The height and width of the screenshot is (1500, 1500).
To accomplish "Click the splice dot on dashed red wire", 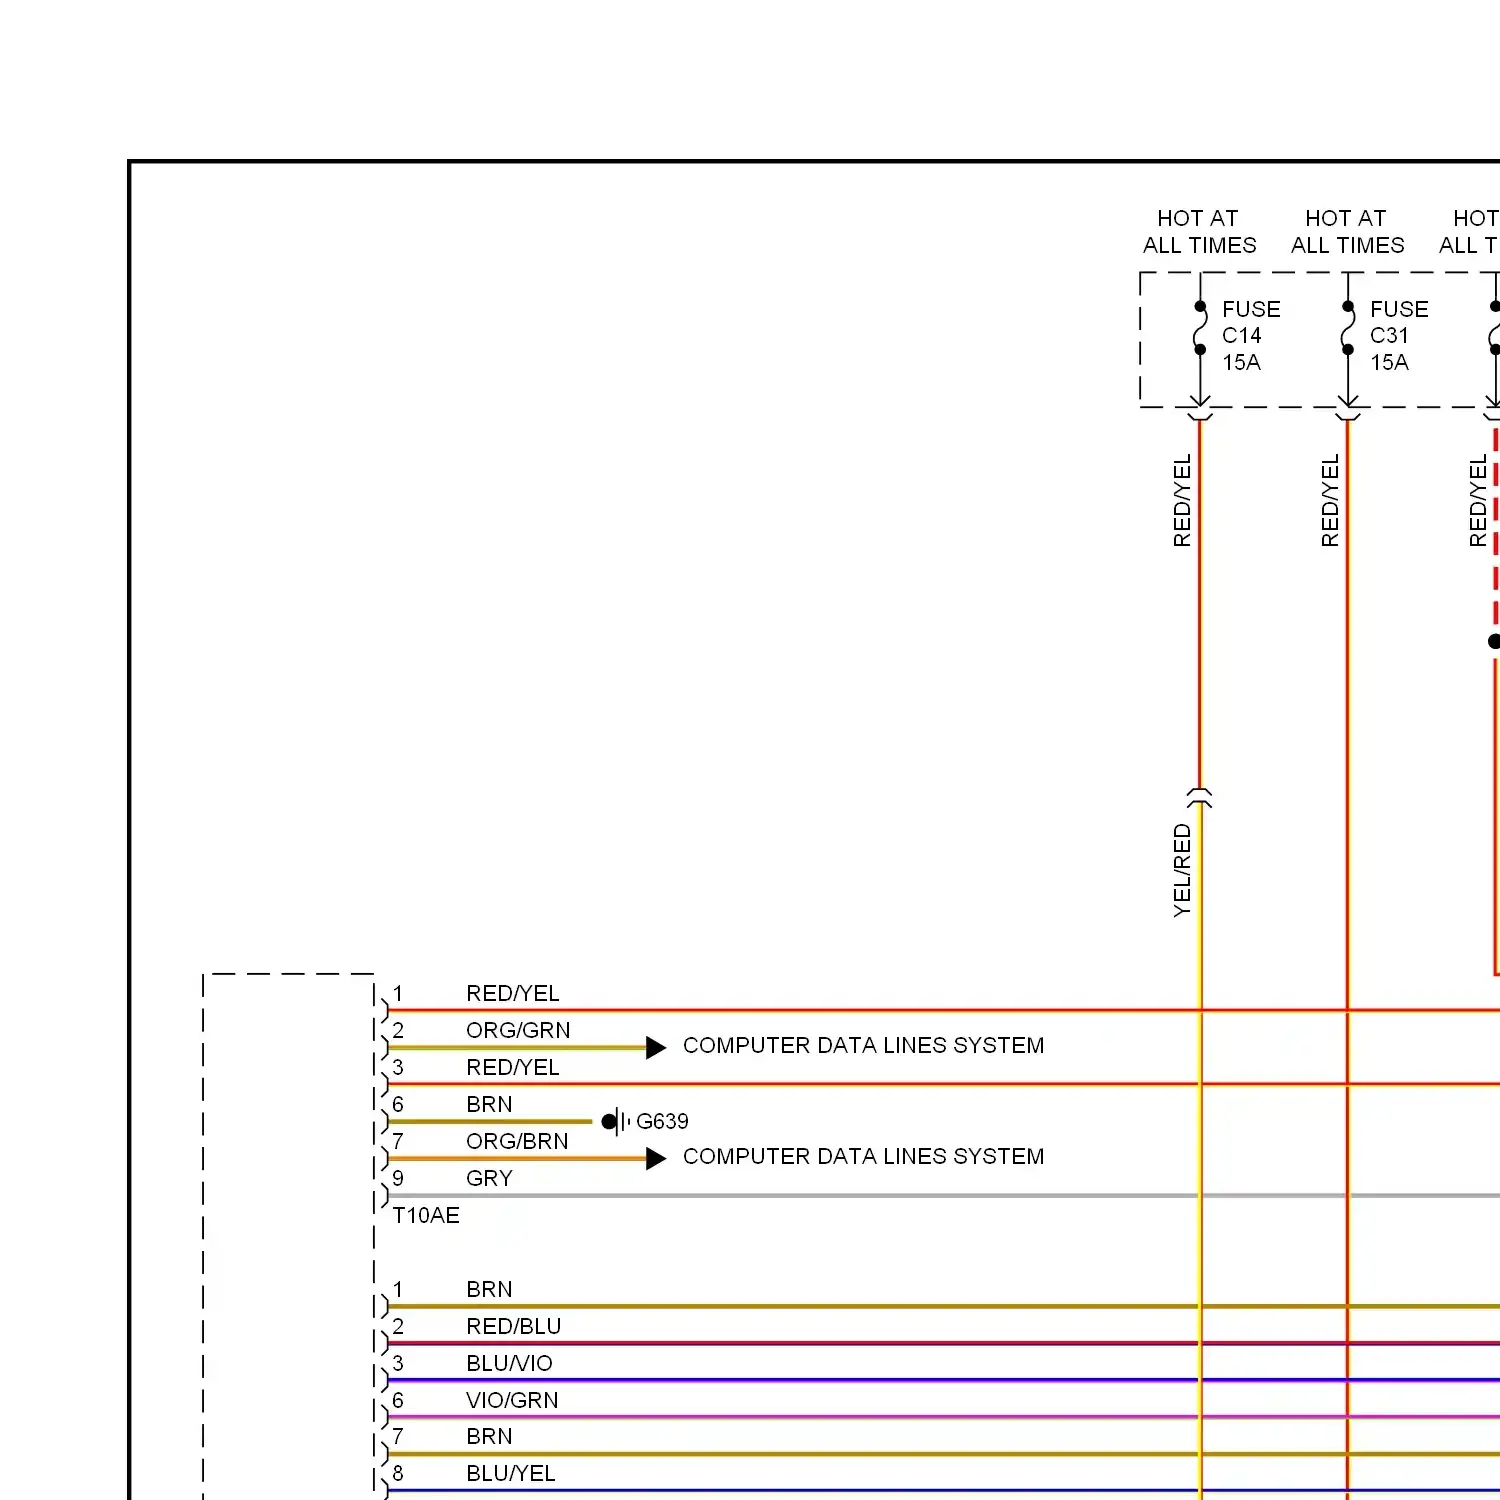I will click(1495, 641).
